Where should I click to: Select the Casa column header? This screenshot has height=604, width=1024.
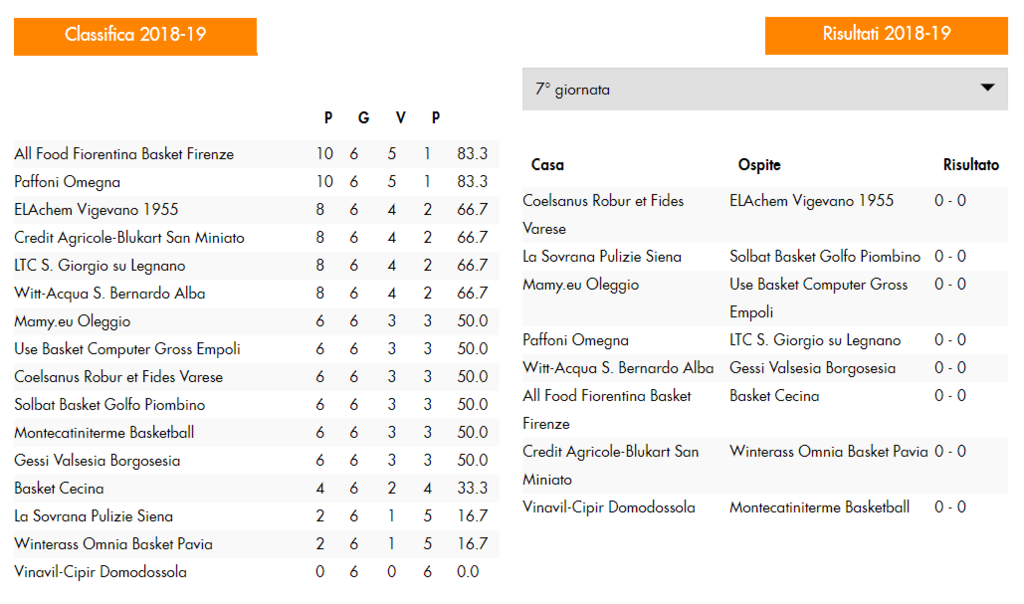[547, 165]
